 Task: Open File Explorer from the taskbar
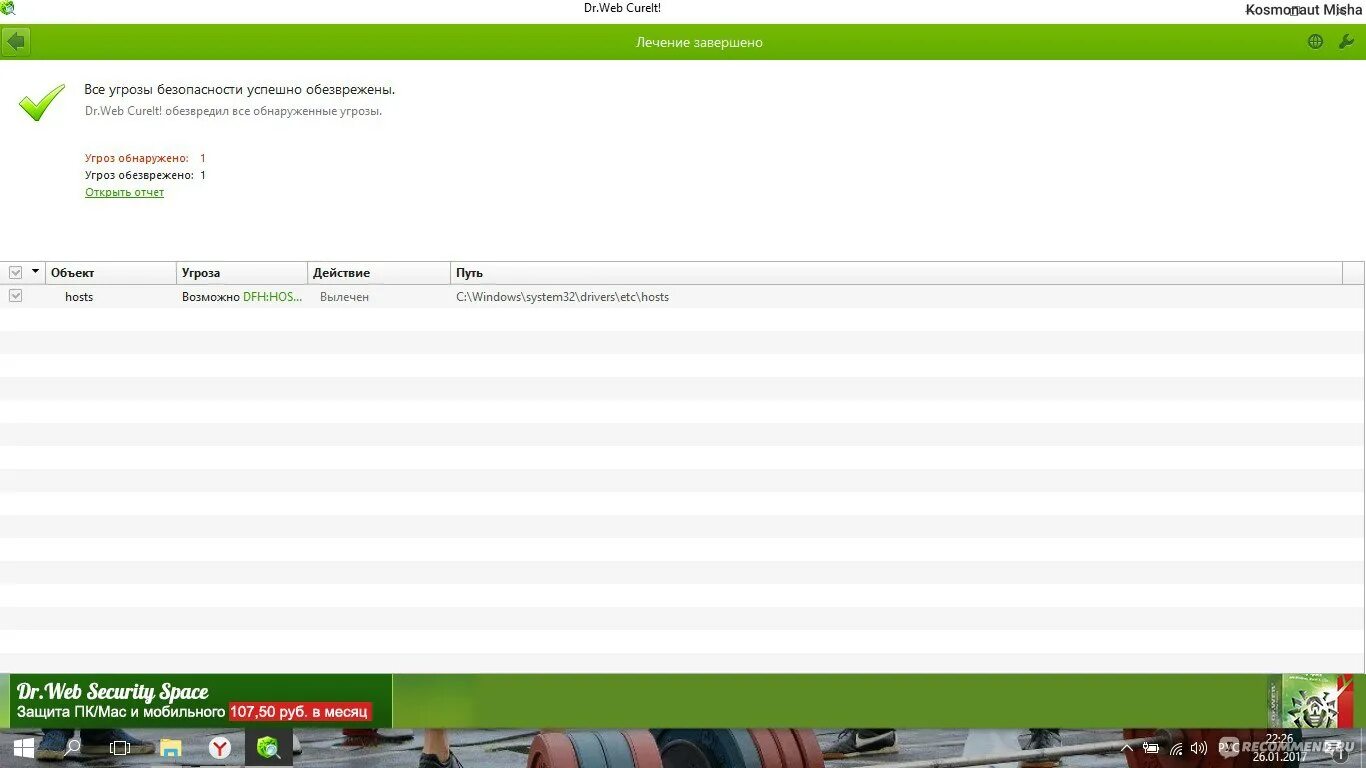pos(171,747)
